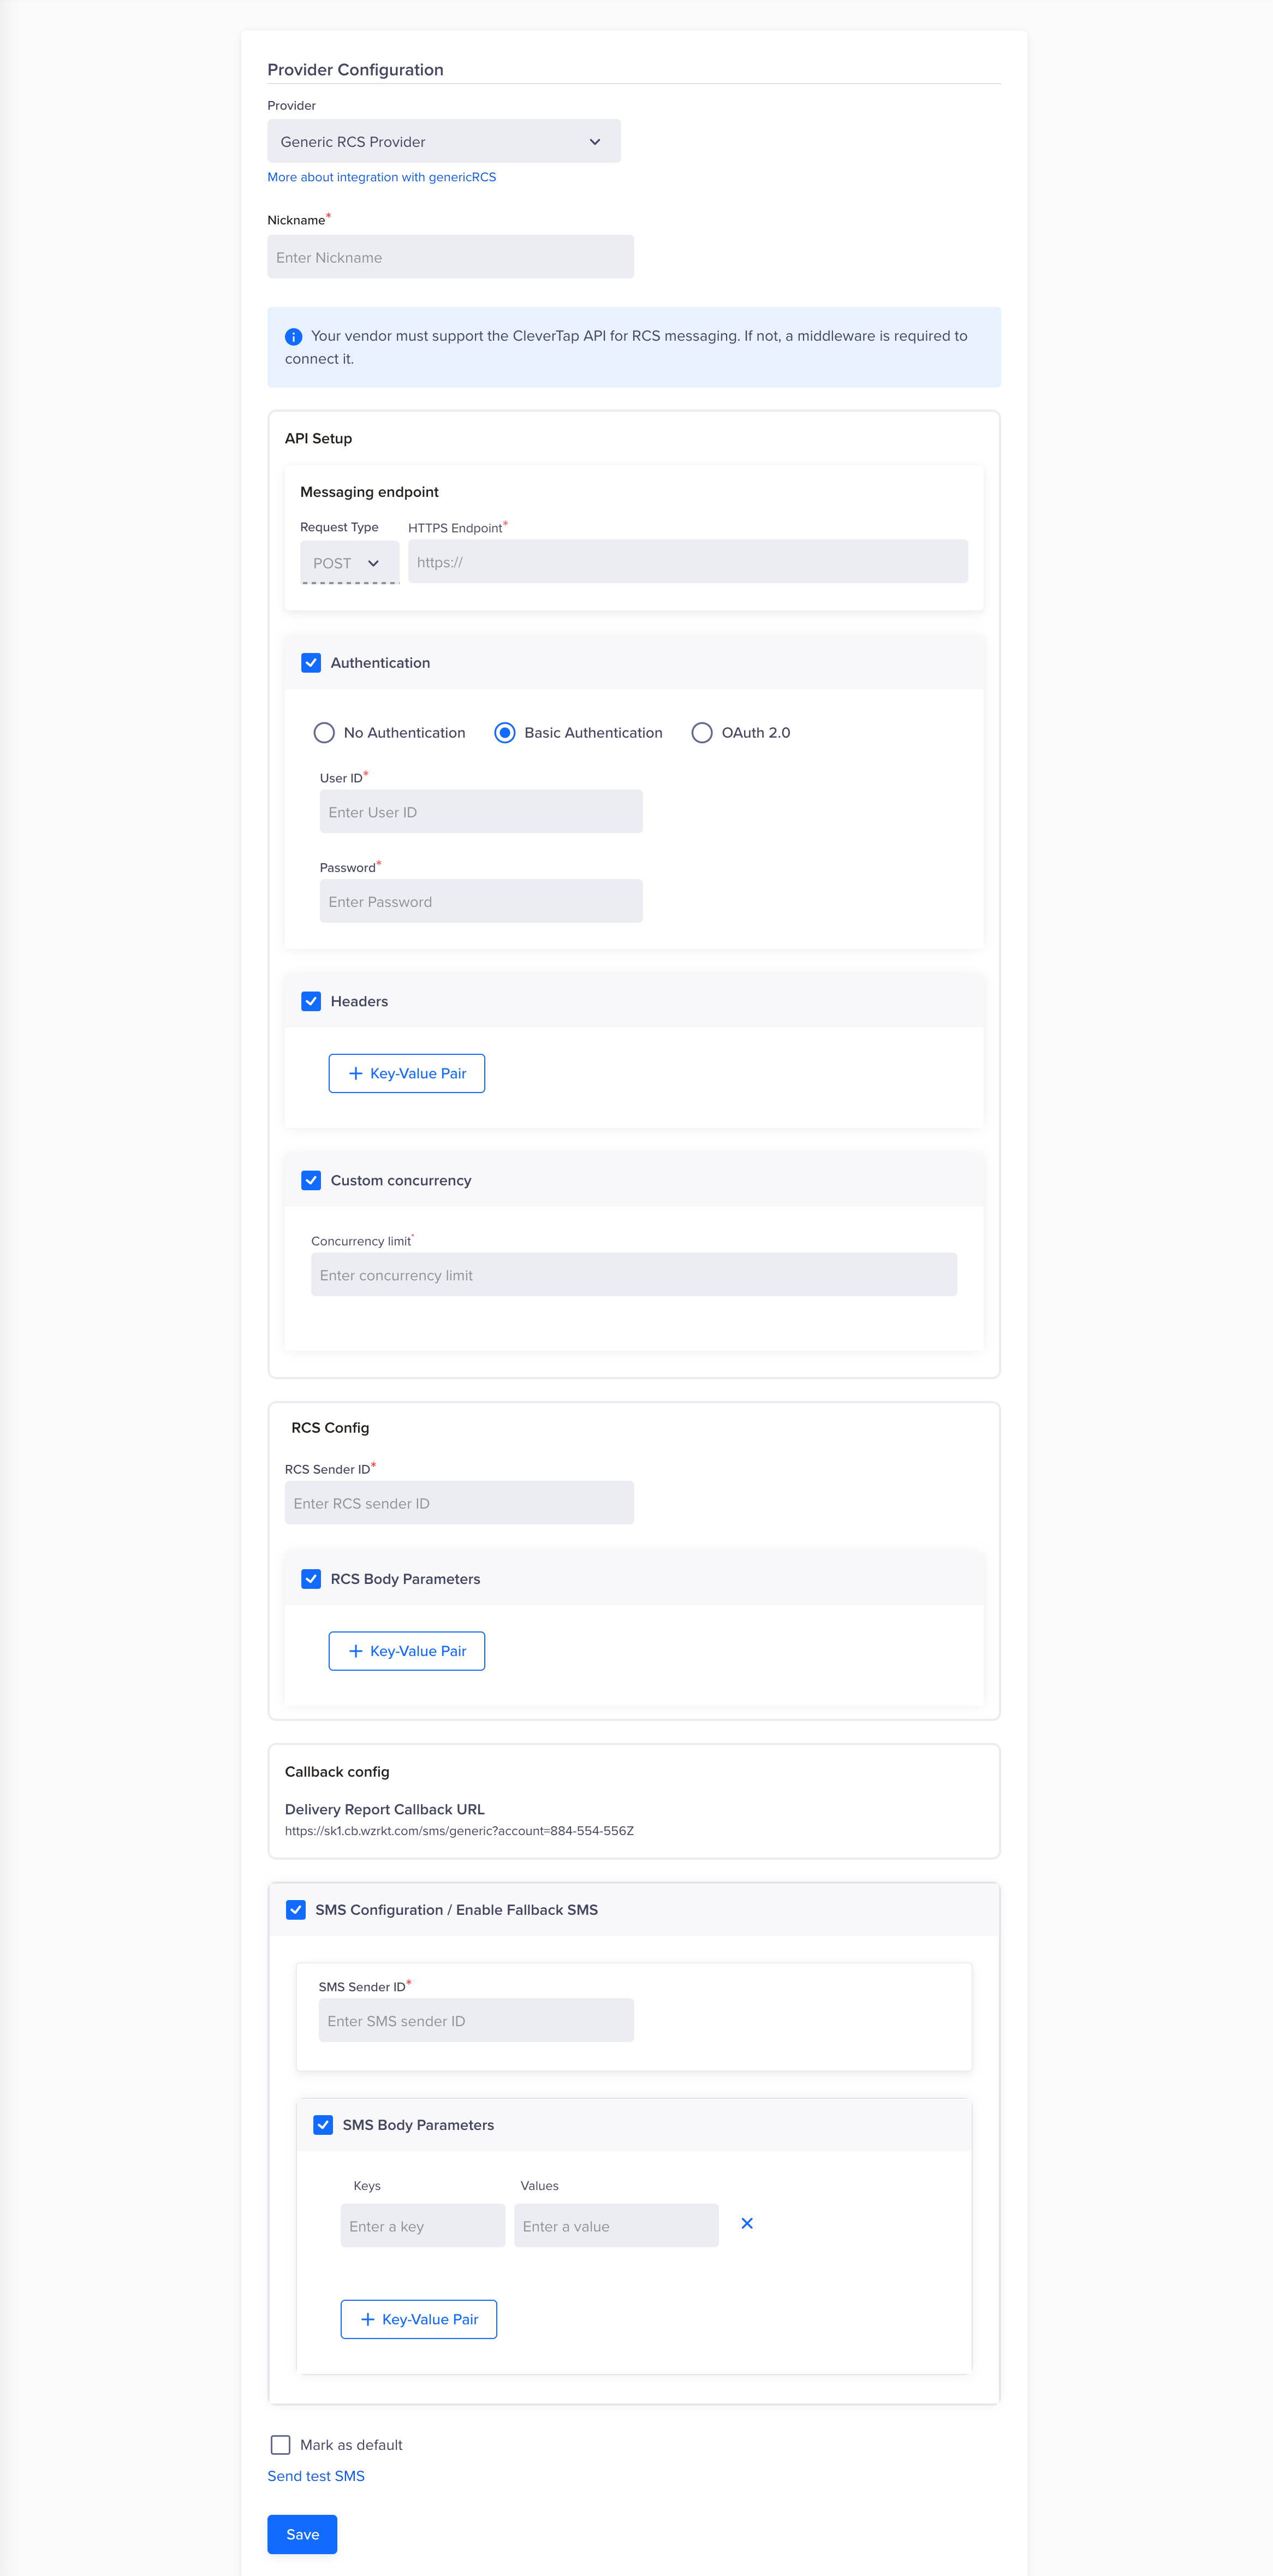Add a Key-Value Pair under Headers
This screenshot has height=2576, width=1273.
[x=406, y=1073]
